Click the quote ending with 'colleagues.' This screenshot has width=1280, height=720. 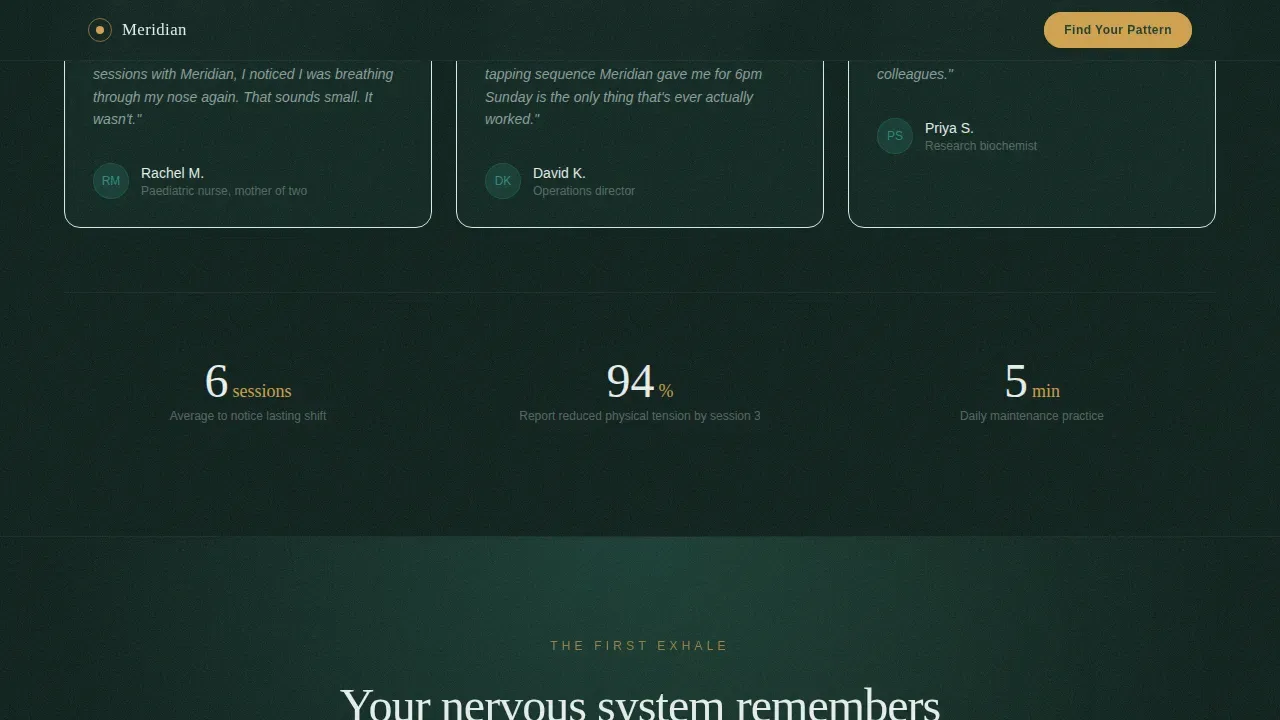(x=915, y=74)
